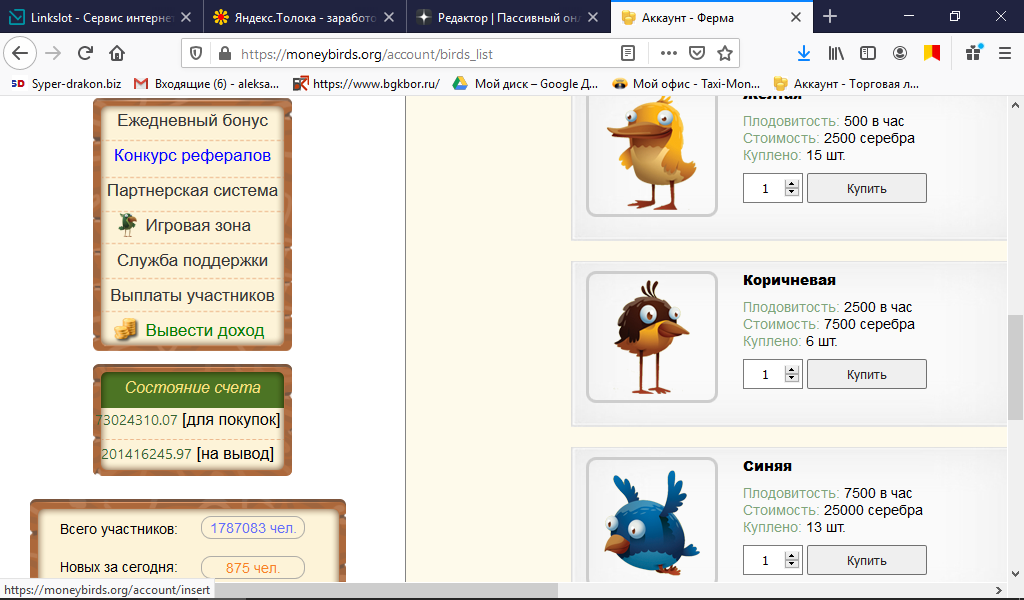Screen dimensions: 1024x600
Task: Open Аккаунт - Торговая bookmark
Action: click(x=846, y=84)
